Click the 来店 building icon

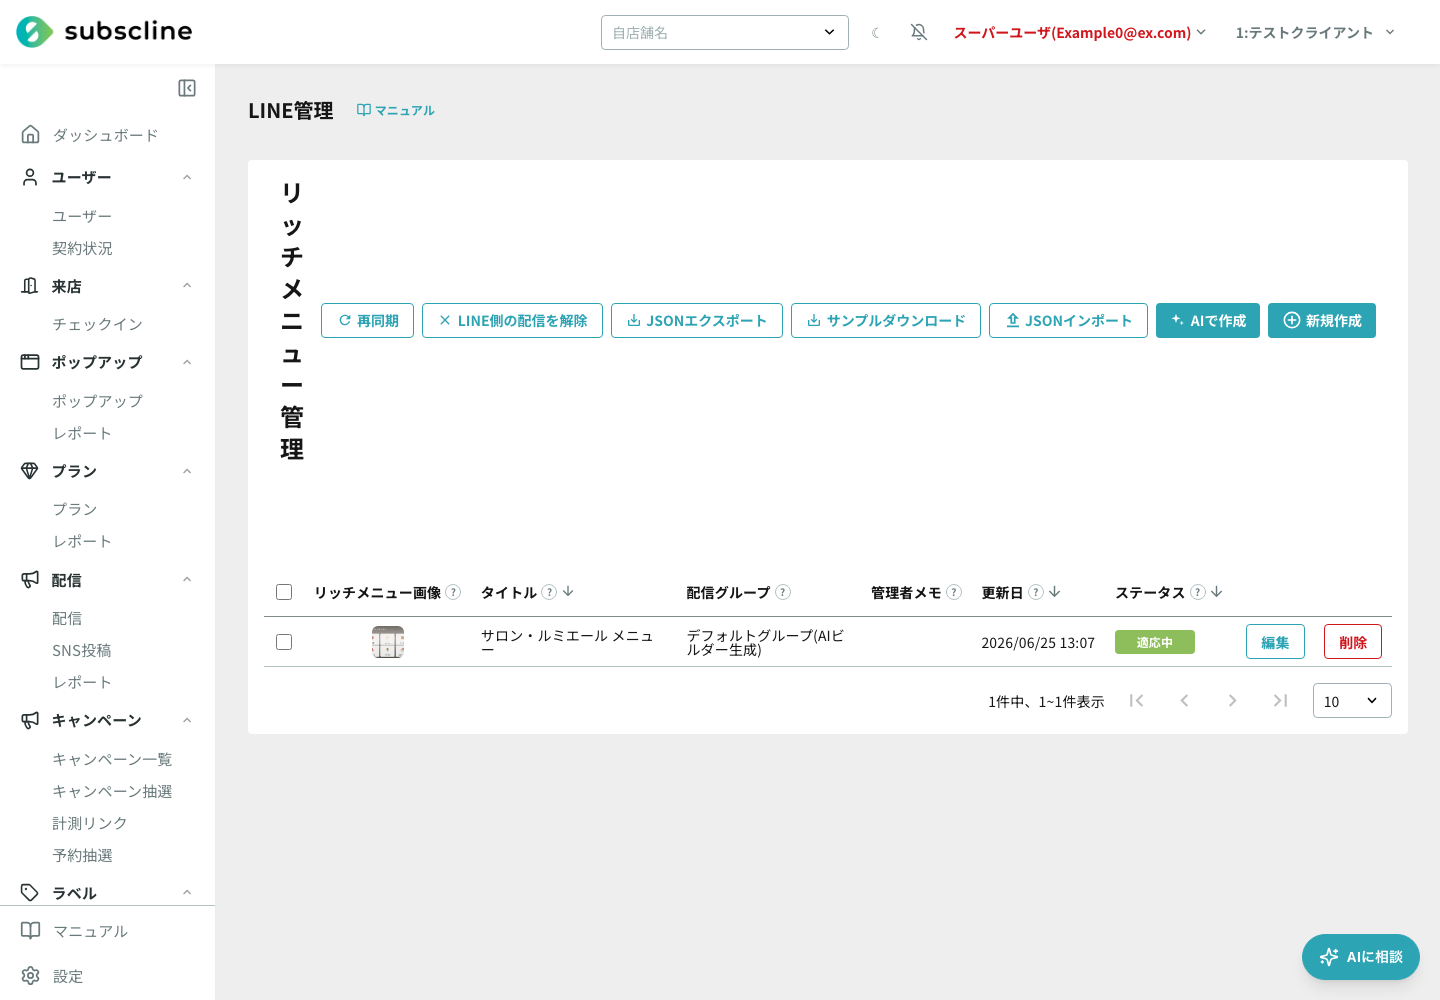30,286
